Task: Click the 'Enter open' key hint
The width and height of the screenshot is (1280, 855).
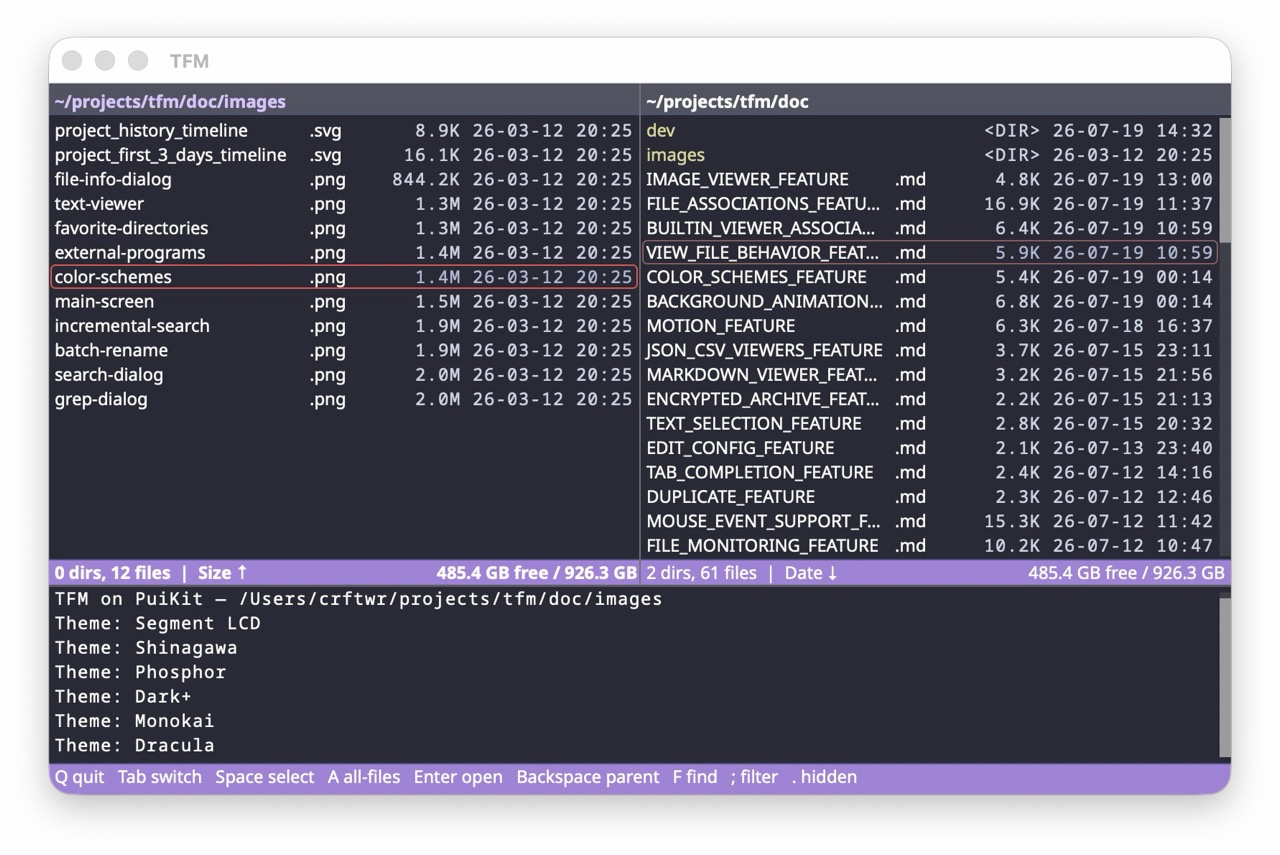Action: point(458,777)
